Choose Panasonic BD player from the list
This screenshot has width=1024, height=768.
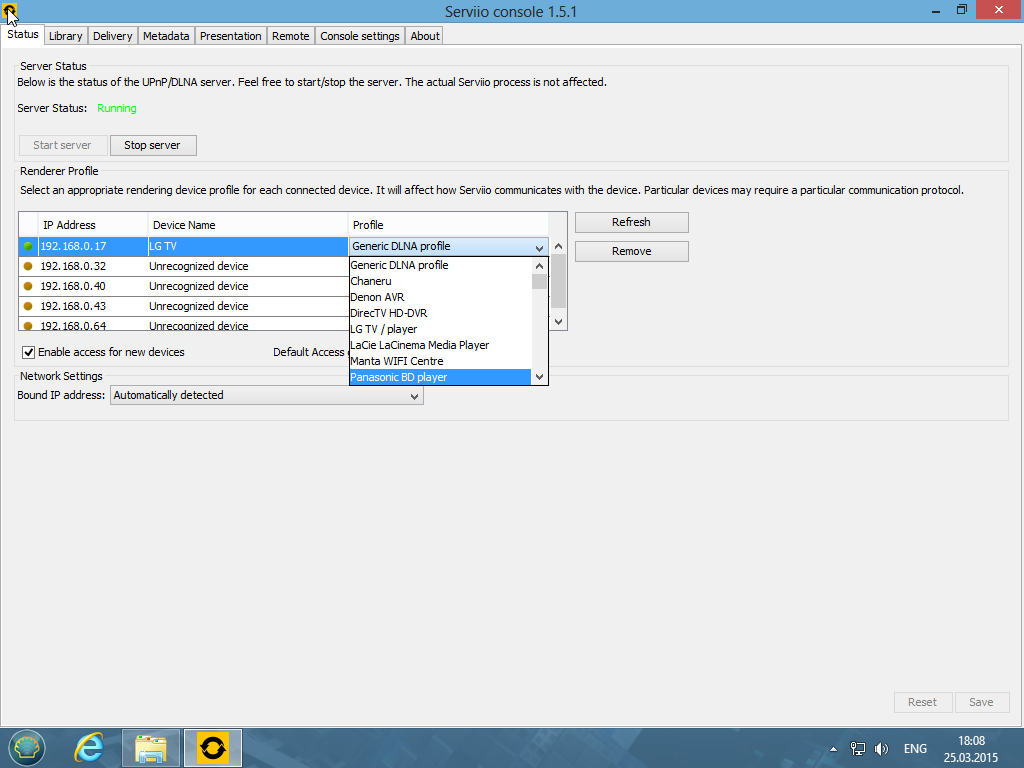[439, 377]
